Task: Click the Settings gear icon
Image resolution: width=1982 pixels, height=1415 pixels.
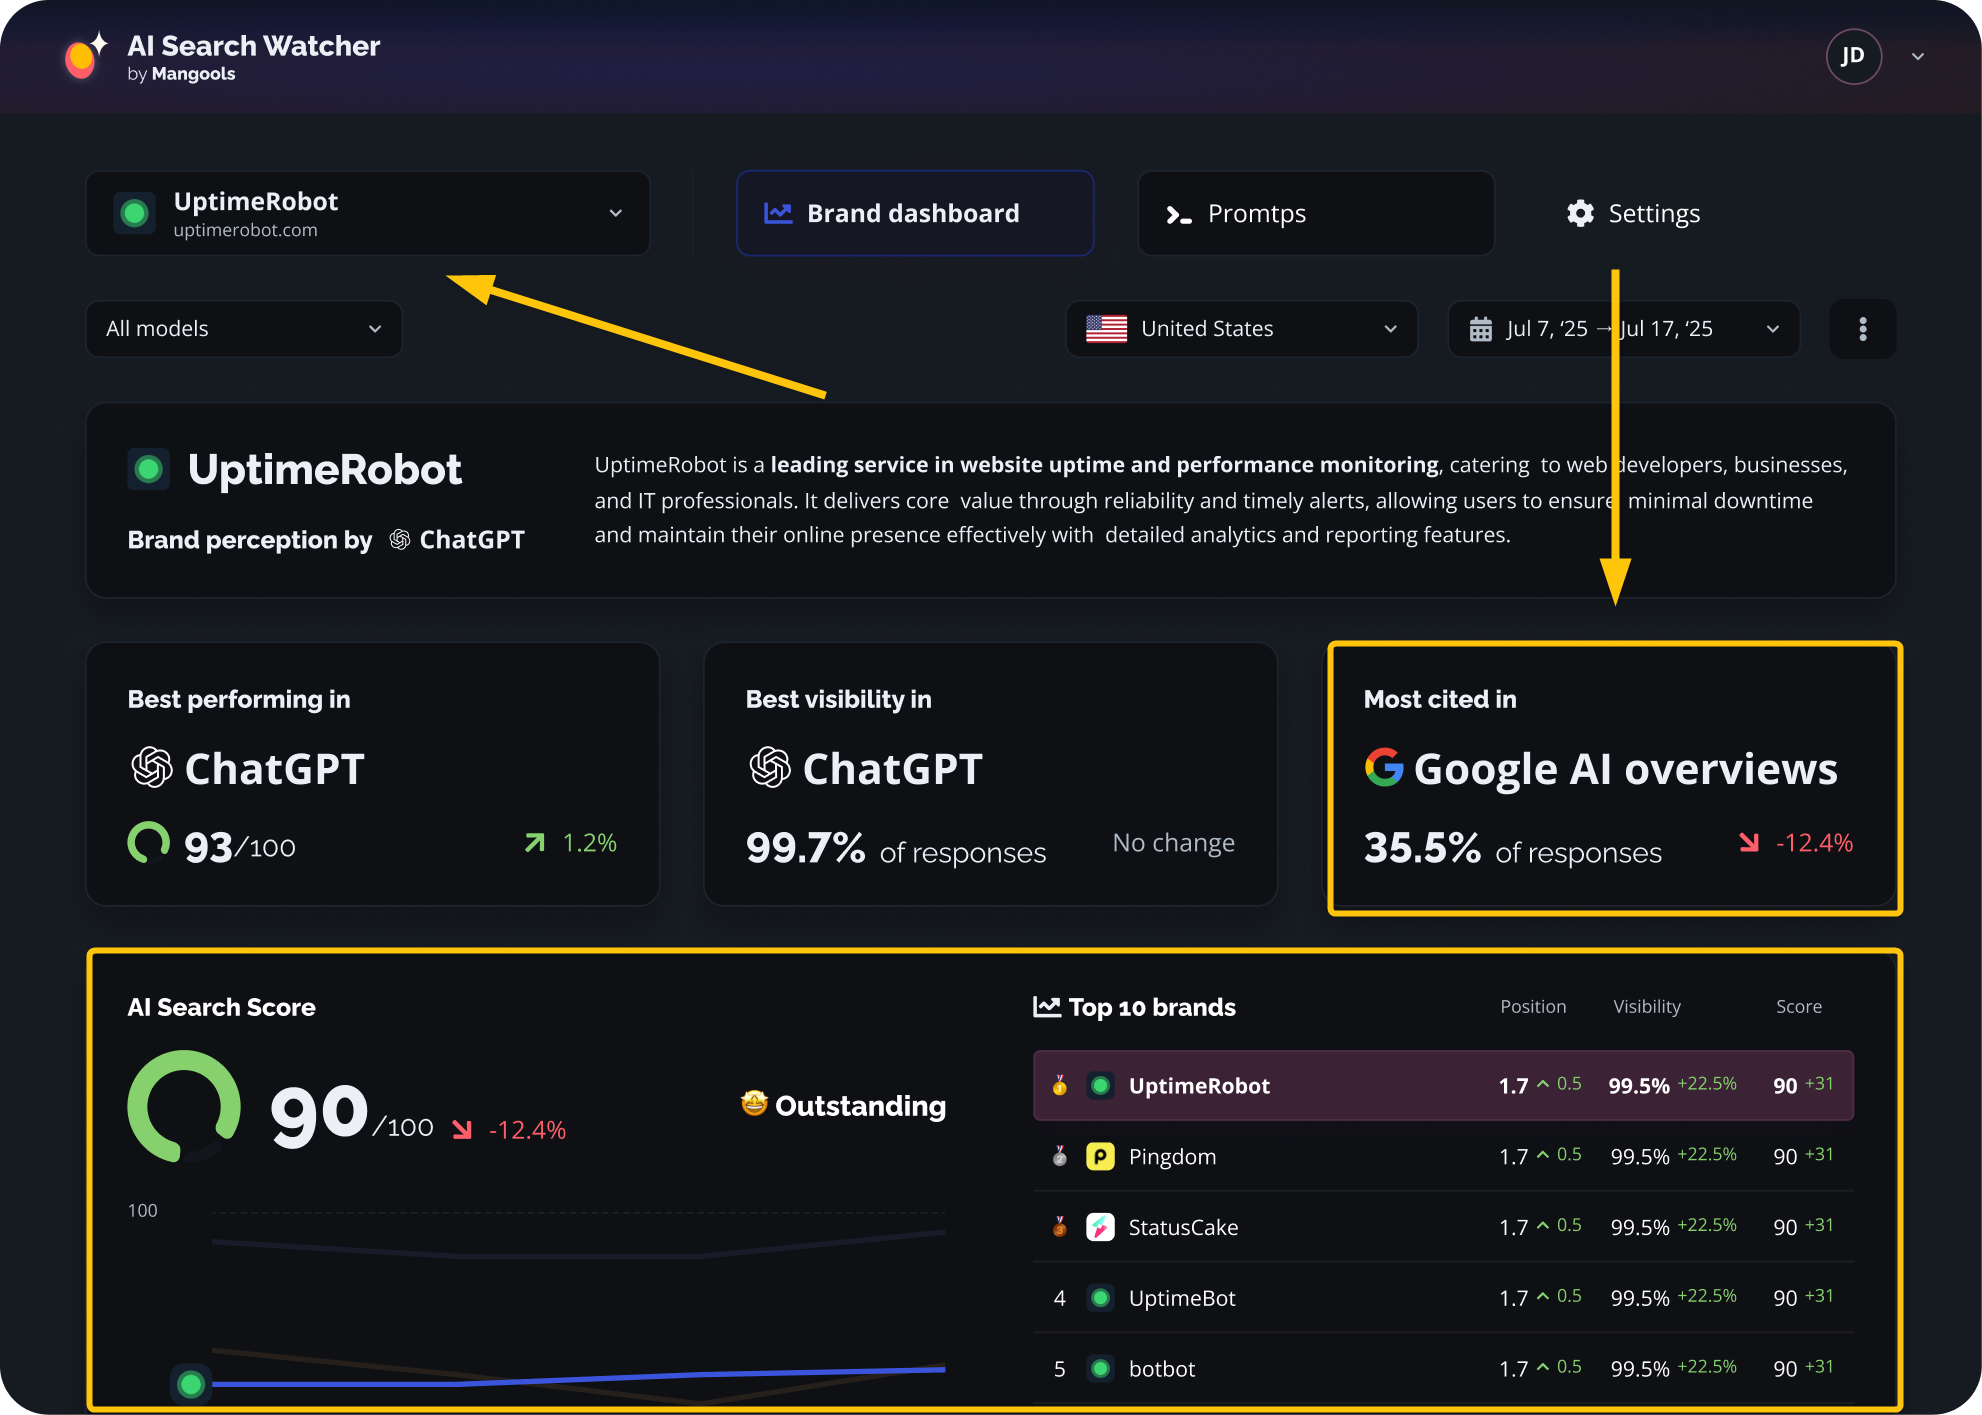Action: point(1580,213)
